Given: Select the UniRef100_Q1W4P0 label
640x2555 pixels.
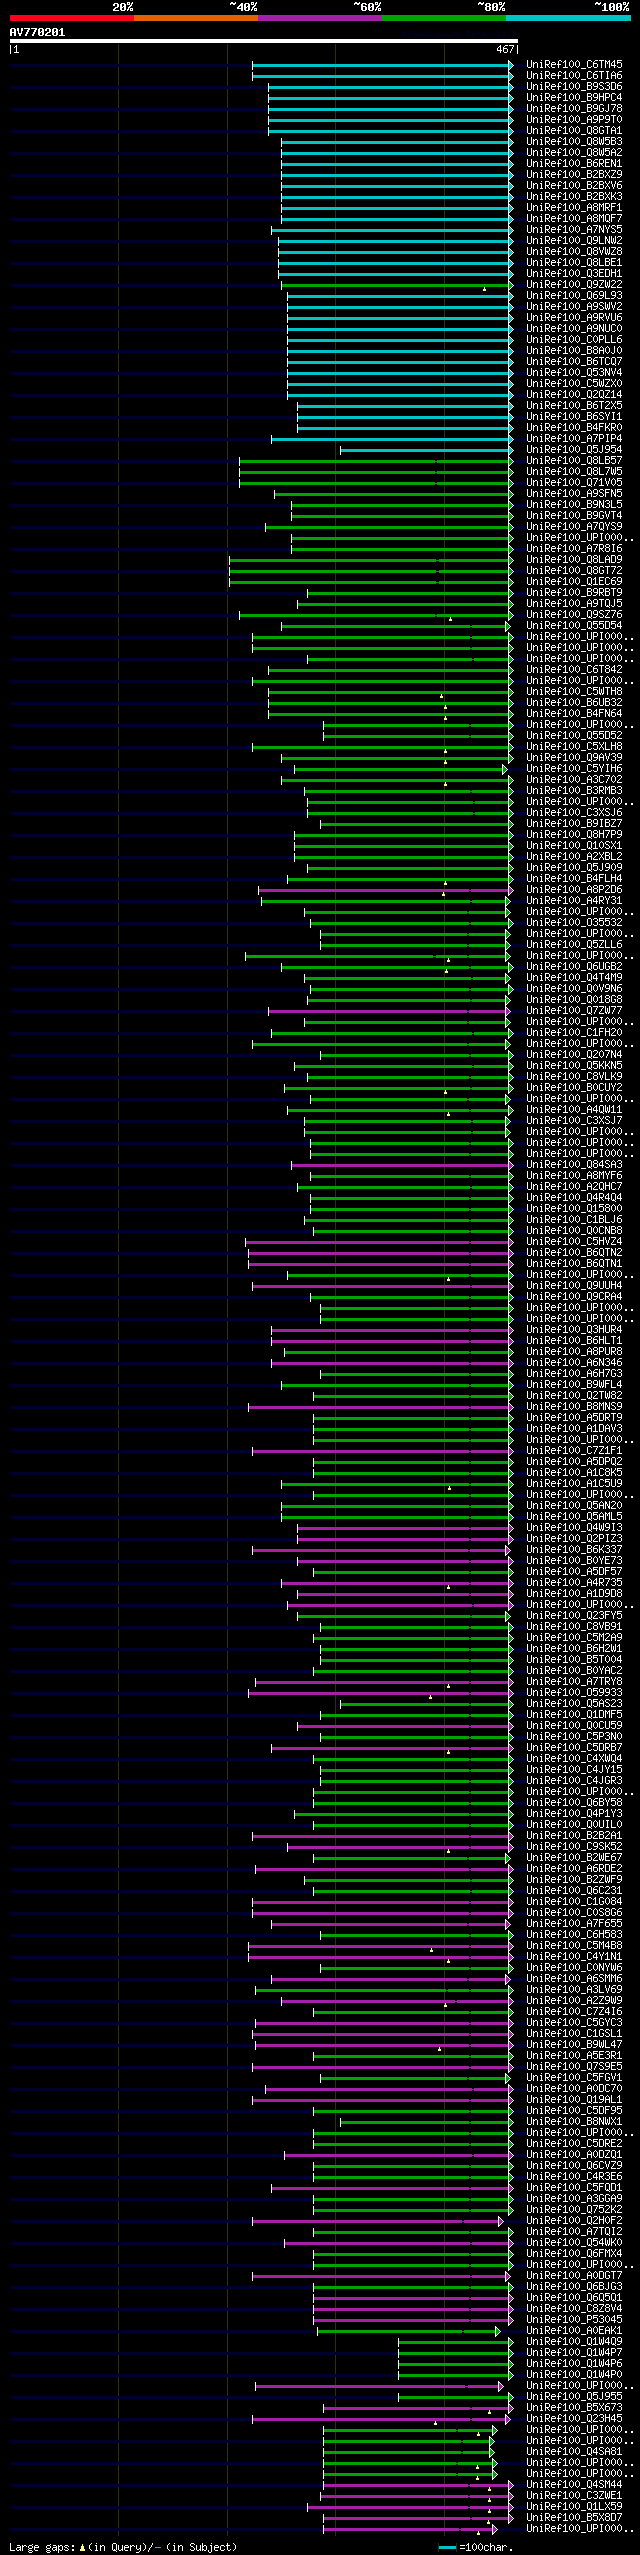Looking at the screenshot, I should (x=574, y=2375).
